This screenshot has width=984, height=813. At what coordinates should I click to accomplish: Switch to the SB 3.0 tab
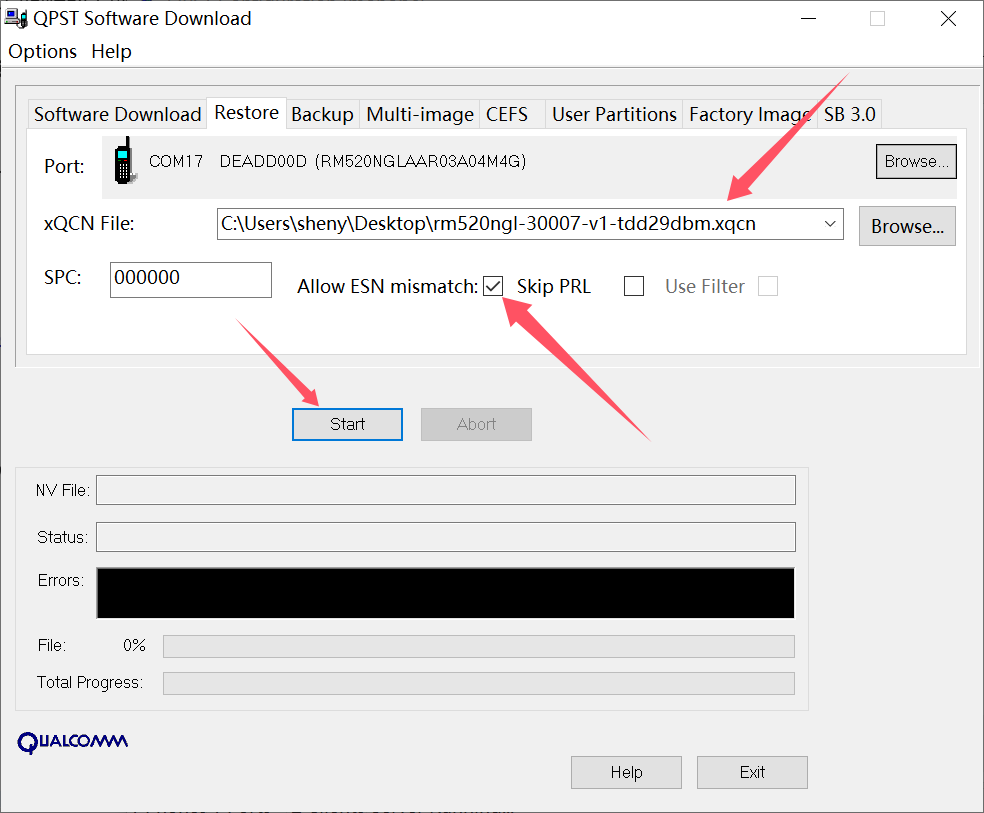pyautogui.click(x=850, y=114)
